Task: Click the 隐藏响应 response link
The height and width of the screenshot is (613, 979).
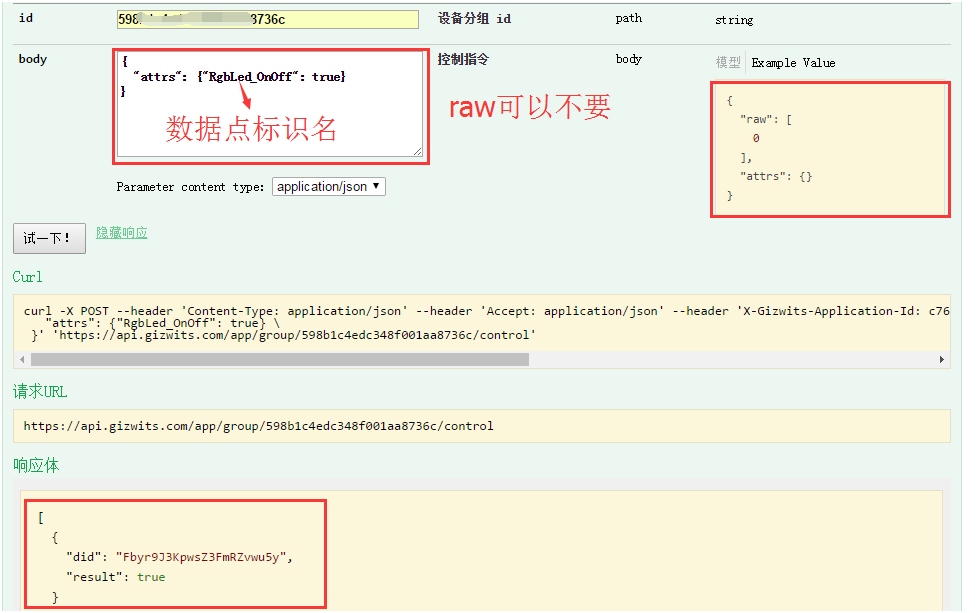Action: (120, 232)
